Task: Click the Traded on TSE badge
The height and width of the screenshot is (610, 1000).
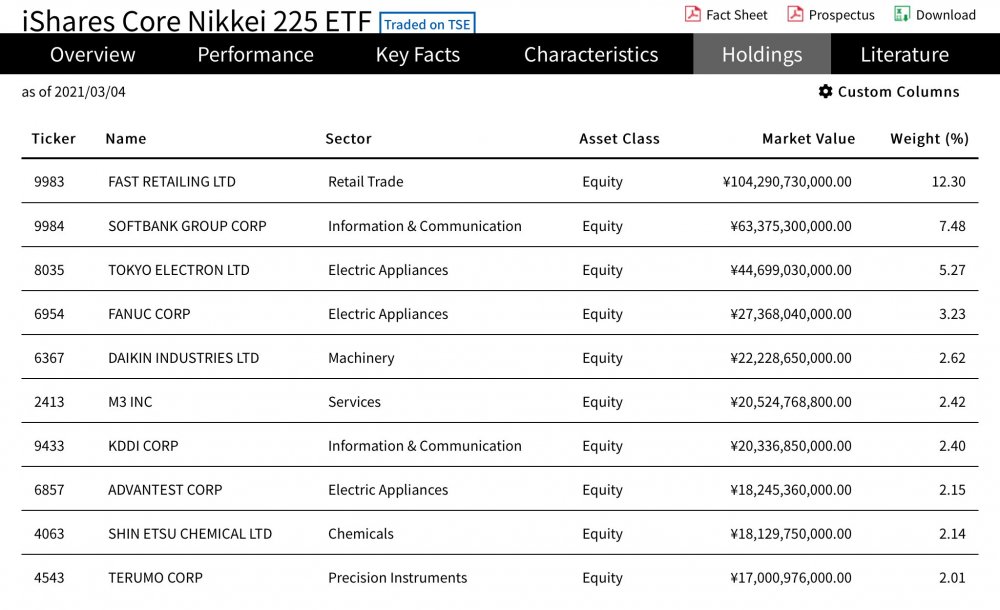Action: (x=427, y=25)
